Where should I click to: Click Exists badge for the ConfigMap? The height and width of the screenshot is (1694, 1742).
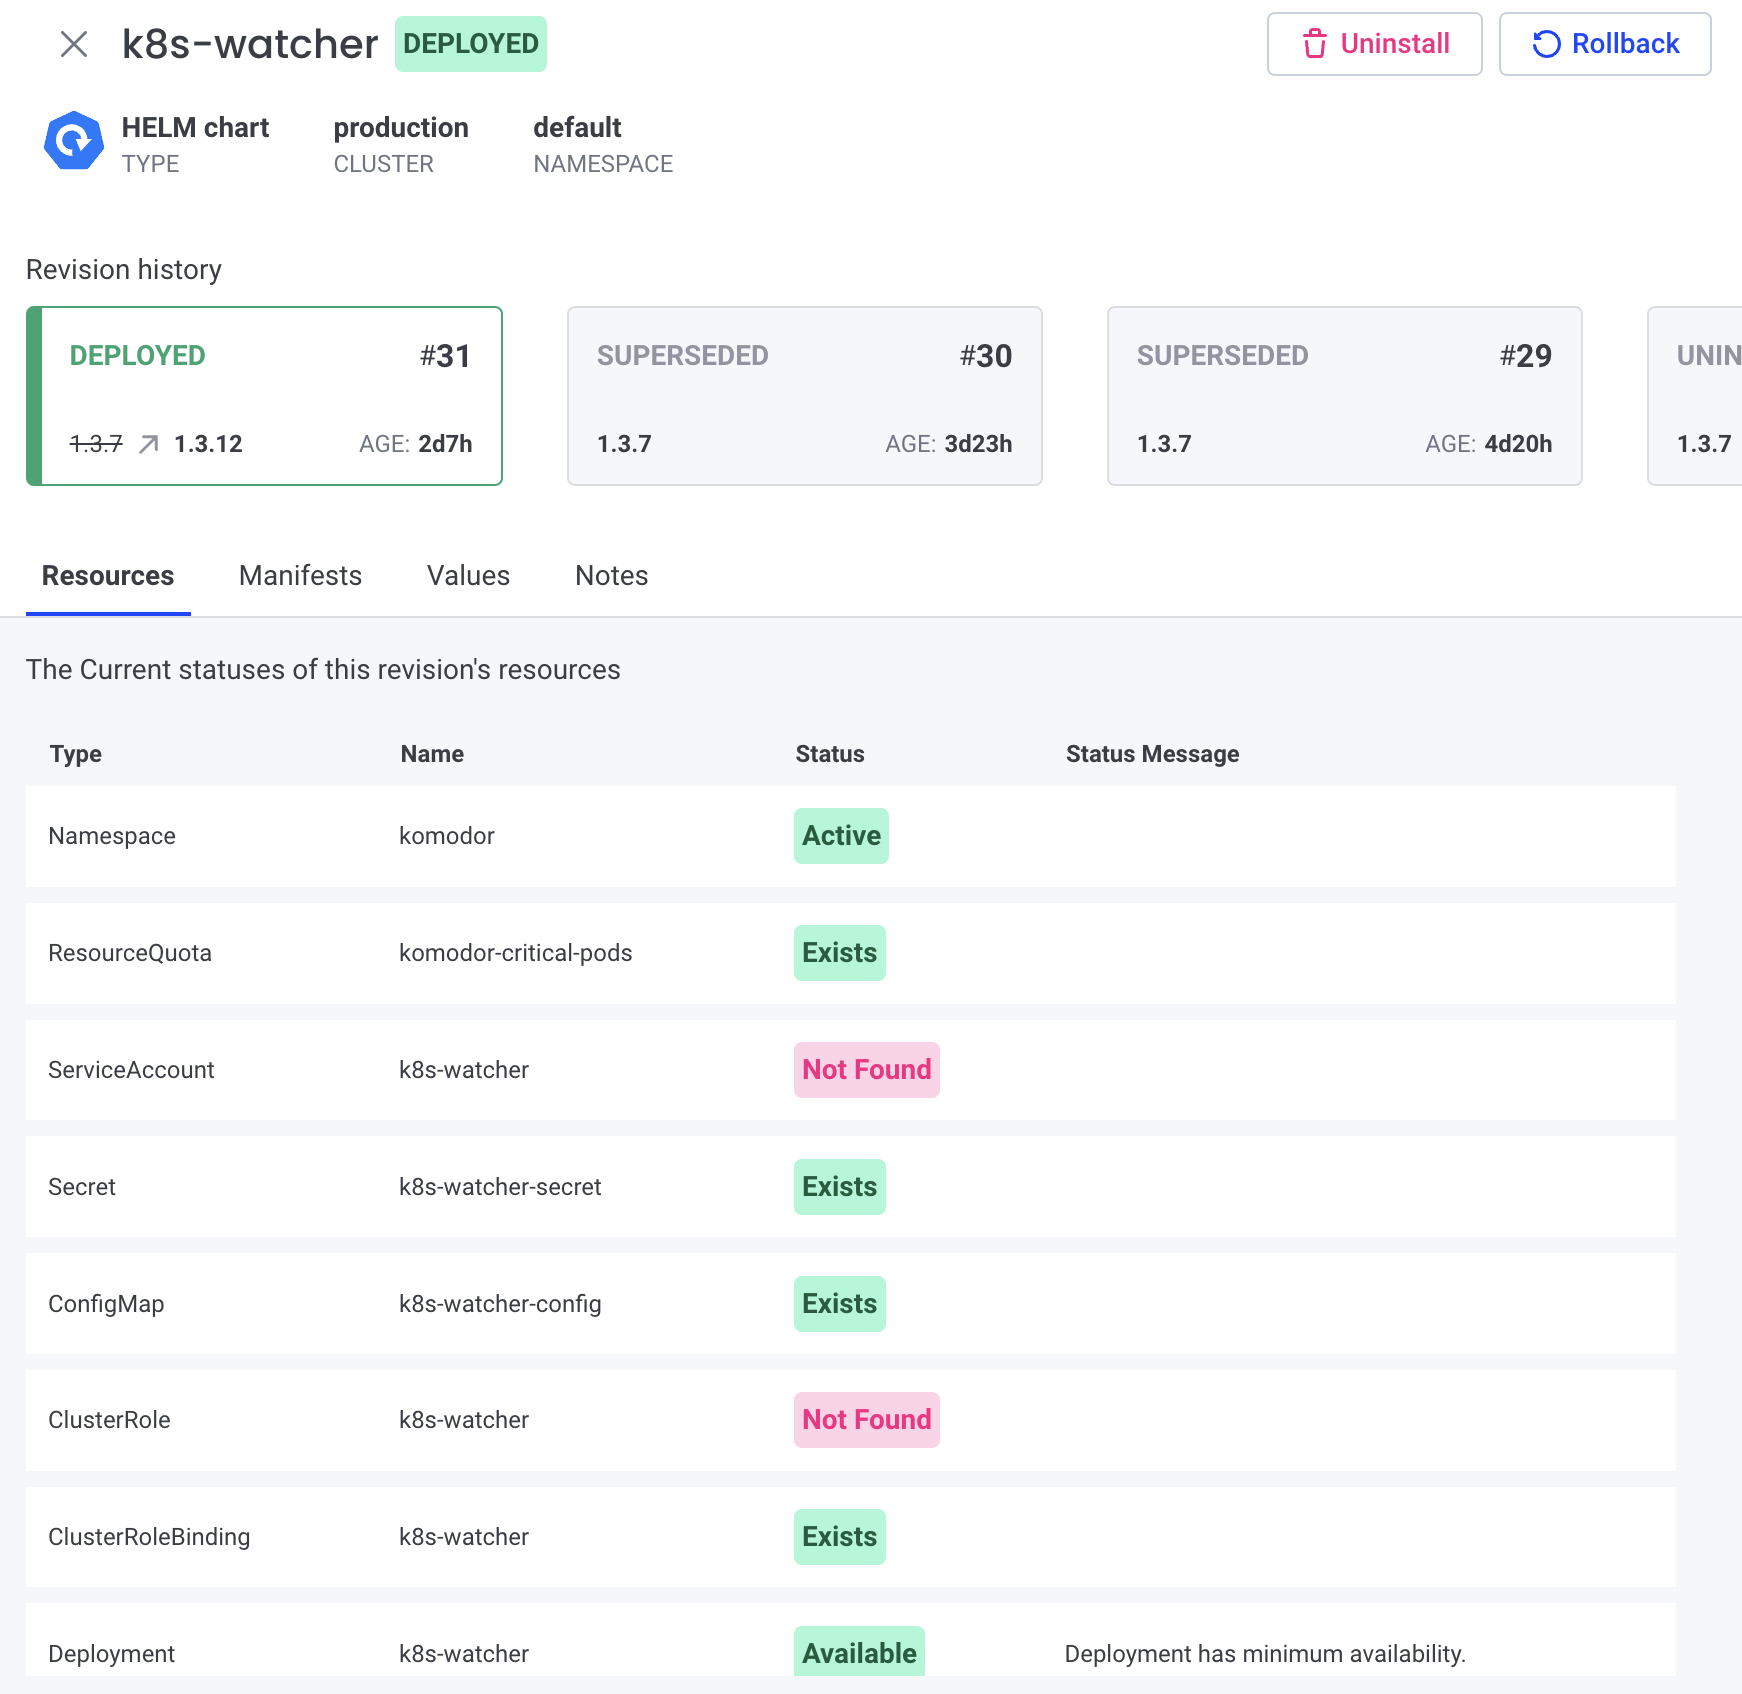(840, 1304)
